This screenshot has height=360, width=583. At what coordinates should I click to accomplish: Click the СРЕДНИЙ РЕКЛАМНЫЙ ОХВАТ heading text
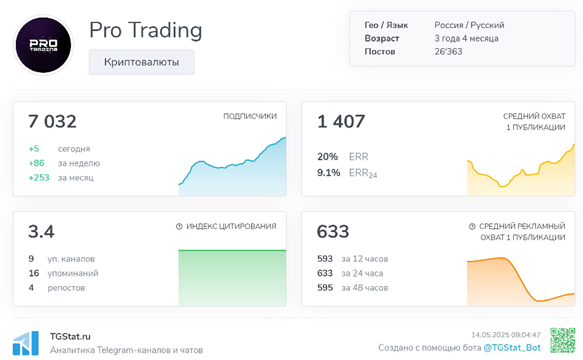[522, 232]
